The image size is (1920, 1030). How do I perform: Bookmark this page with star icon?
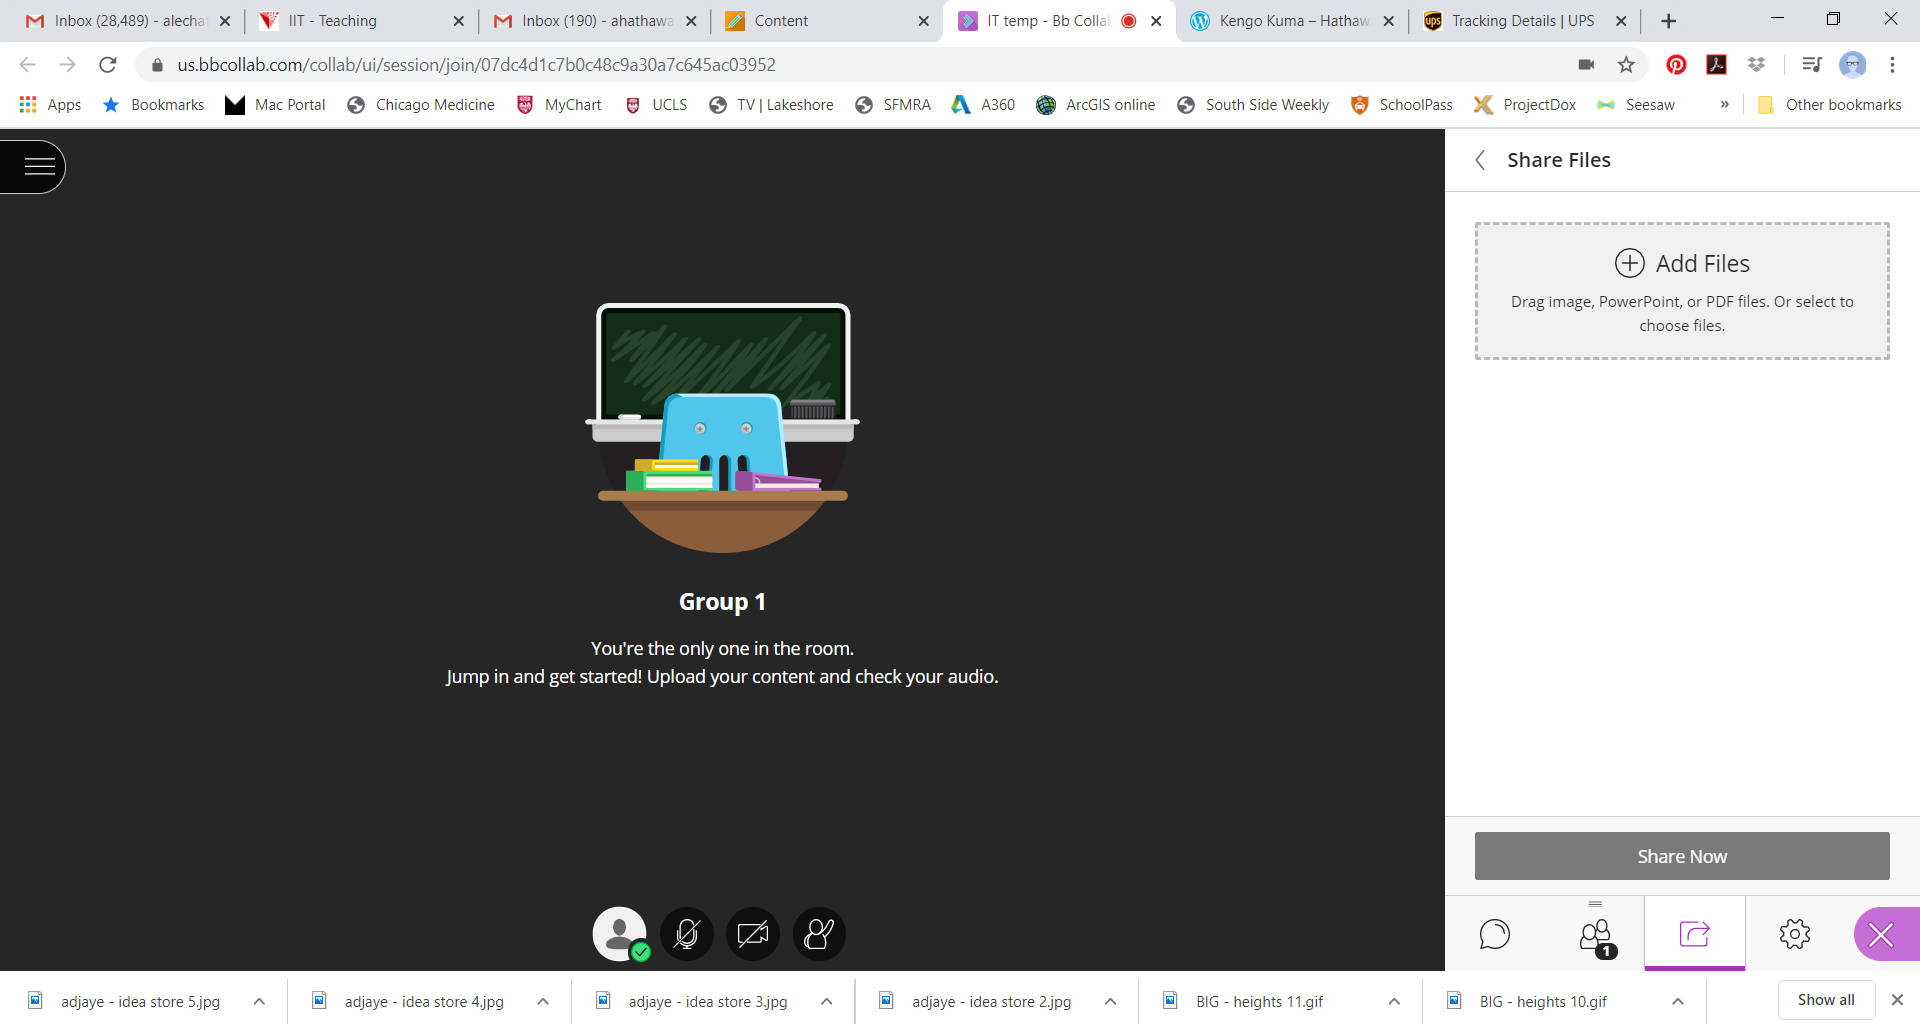click(1626, 65)
